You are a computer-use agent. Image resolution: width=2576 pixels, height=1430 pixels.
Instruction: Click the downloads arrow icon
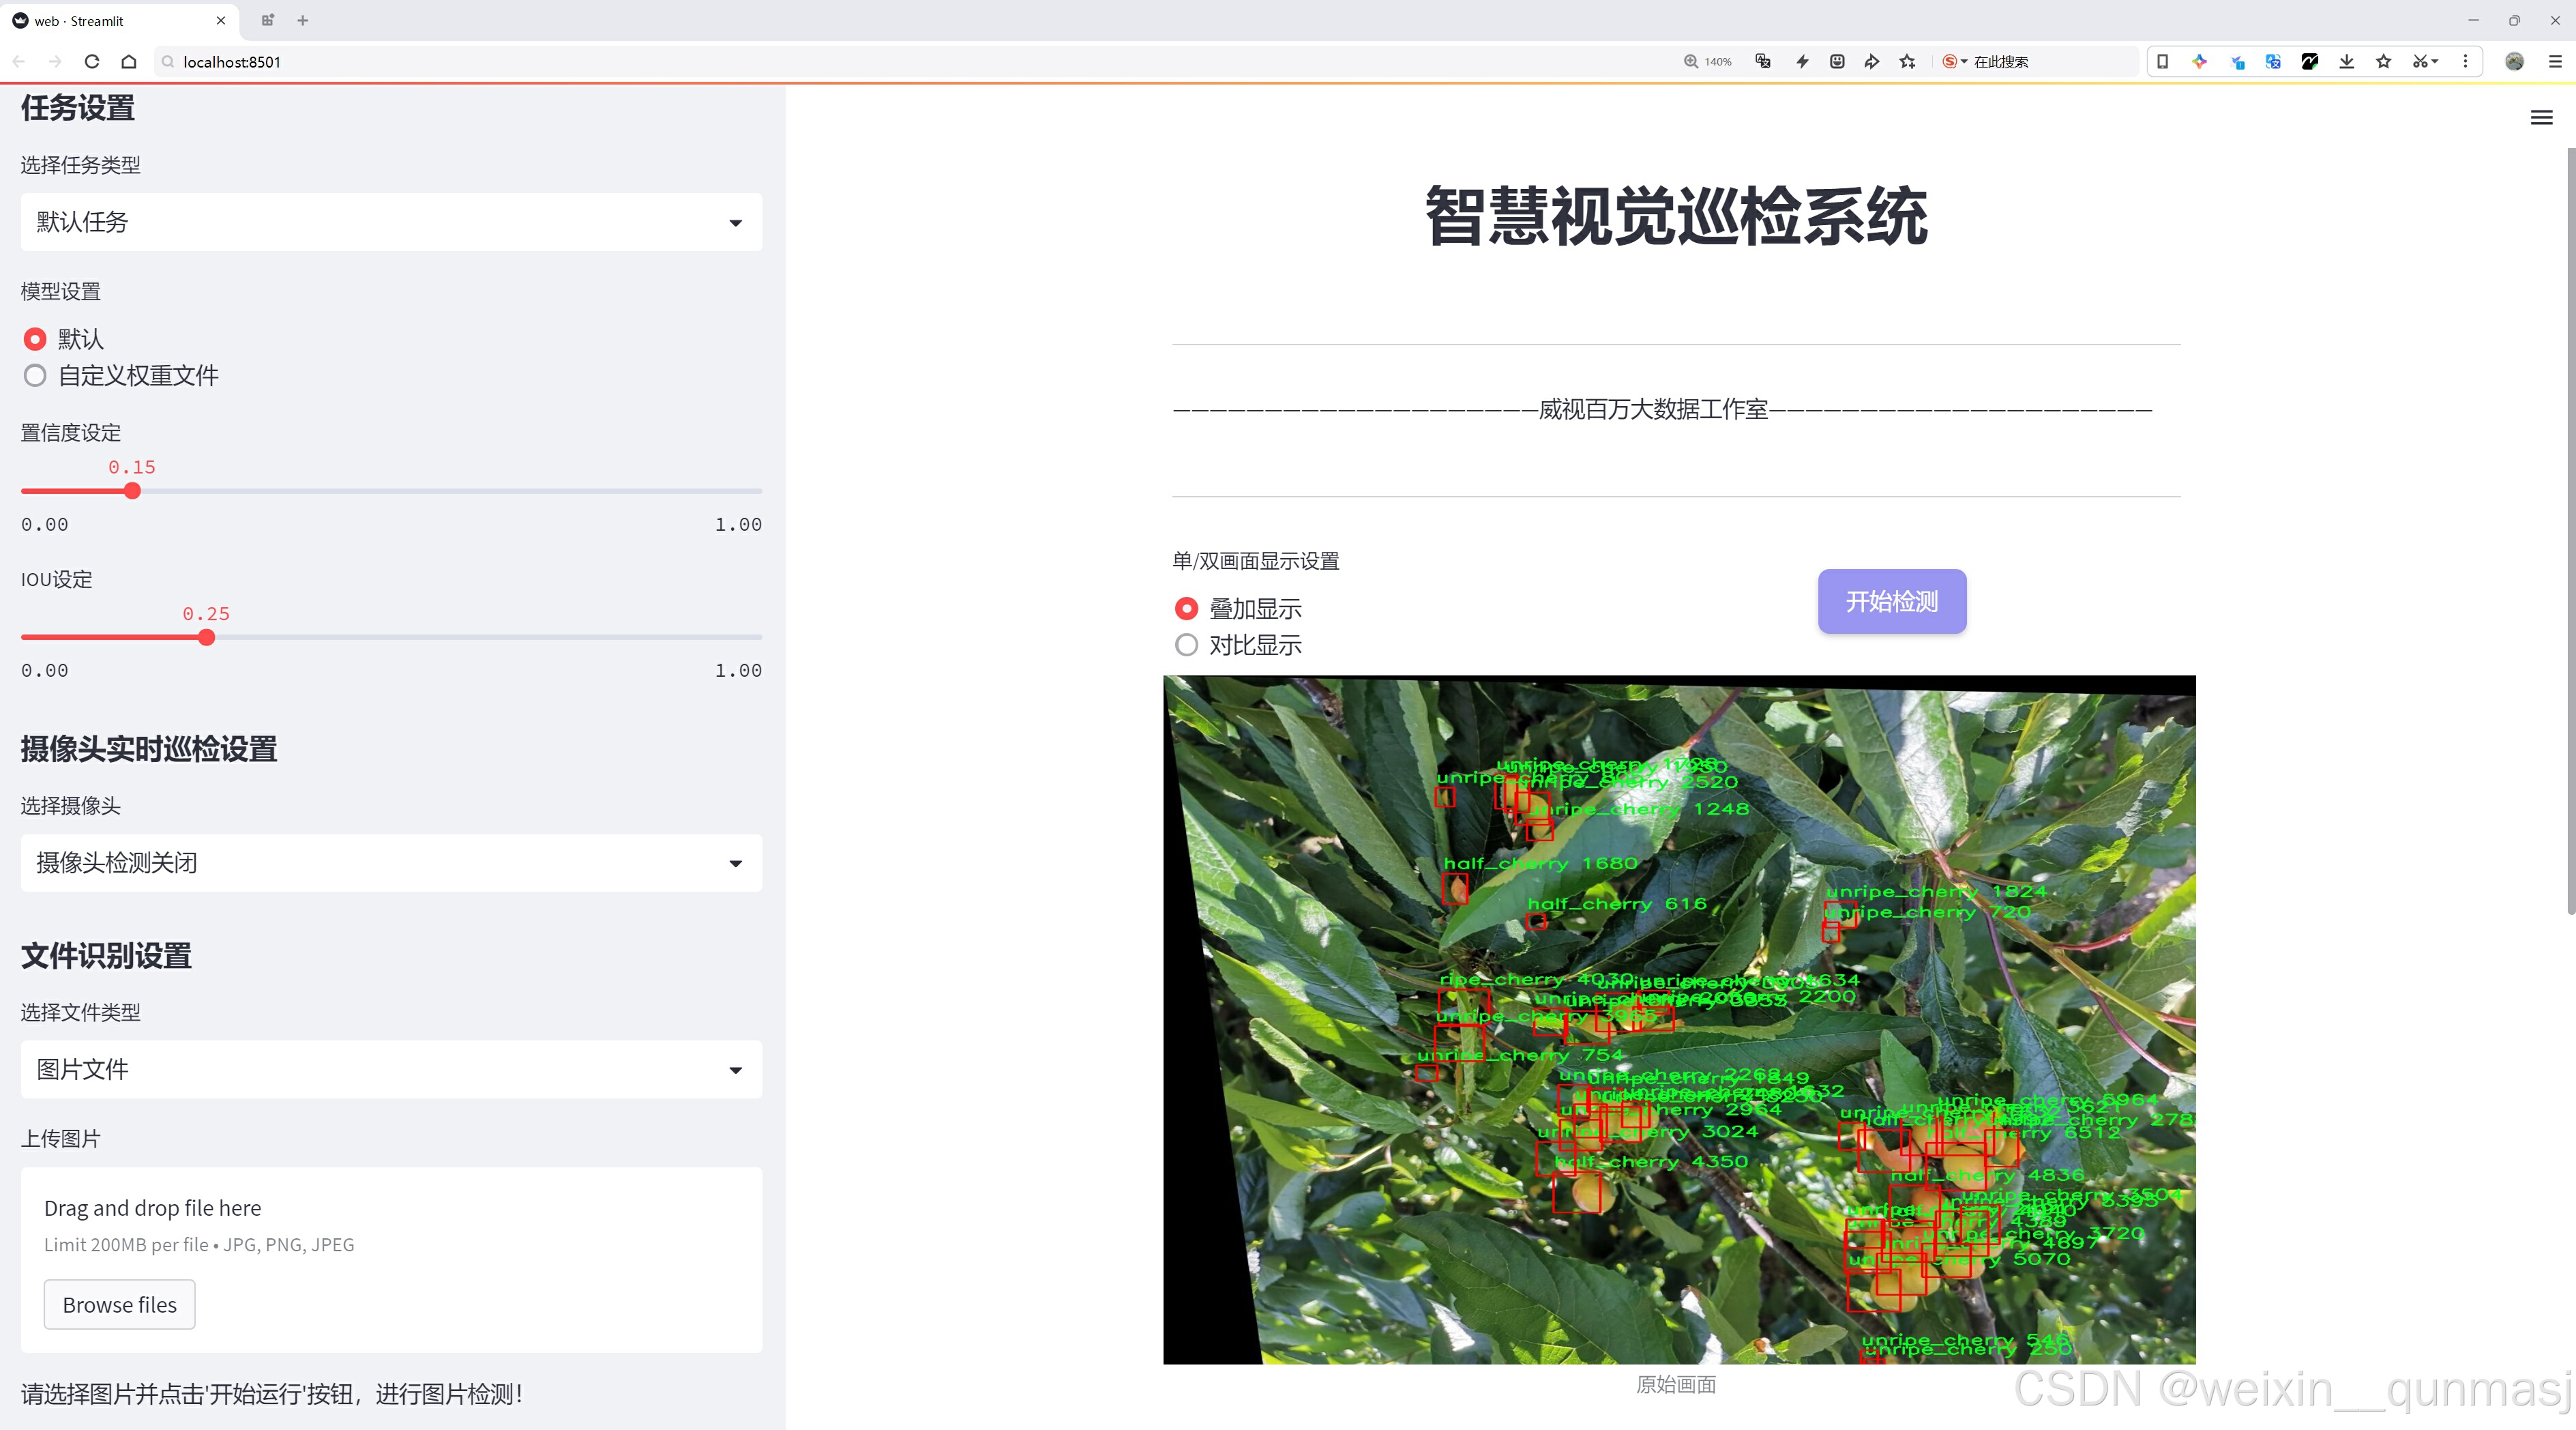click(x=2346, y=62)
